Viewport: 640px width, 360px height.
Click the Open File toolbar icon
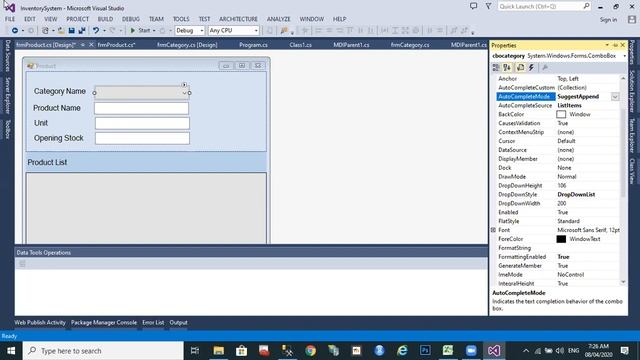pos(61,31)
